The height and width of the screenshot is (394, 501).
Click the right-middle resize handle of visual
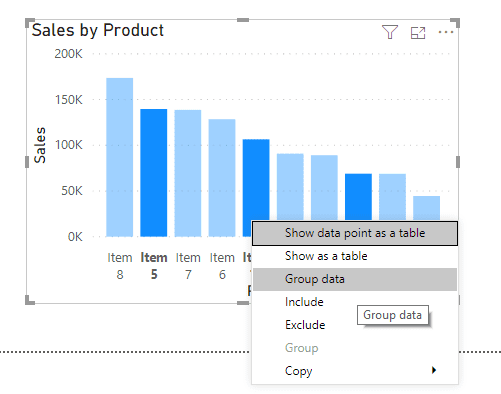click(458, 162)
